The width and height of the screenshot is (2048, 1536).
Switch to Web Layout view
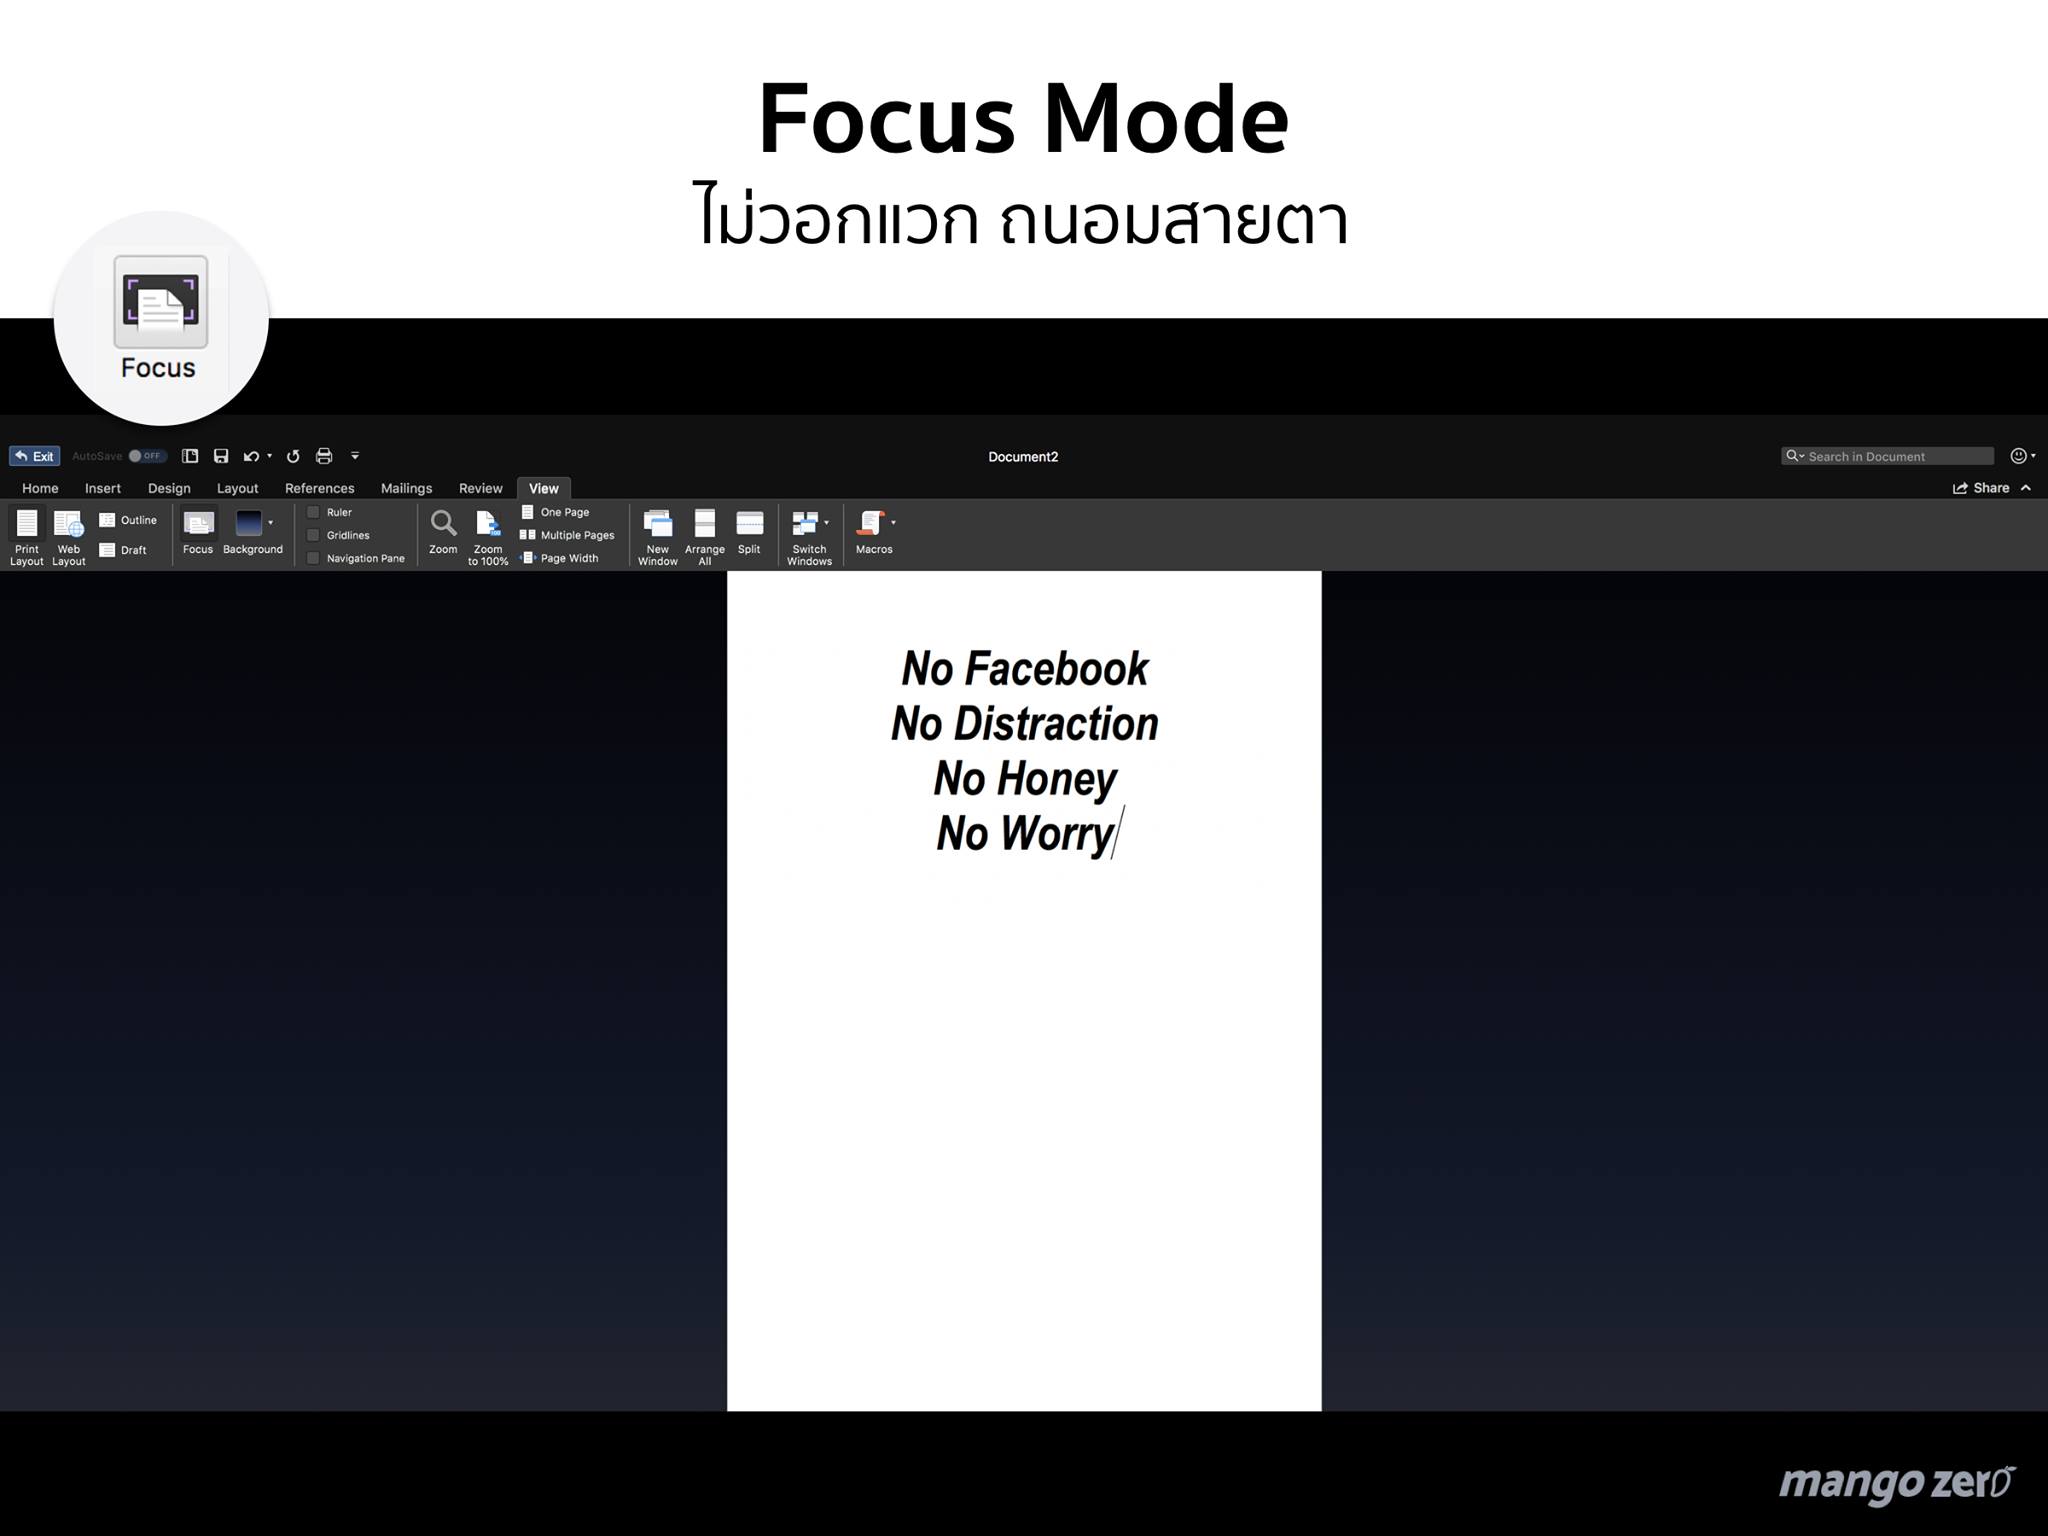coord(68,524)
